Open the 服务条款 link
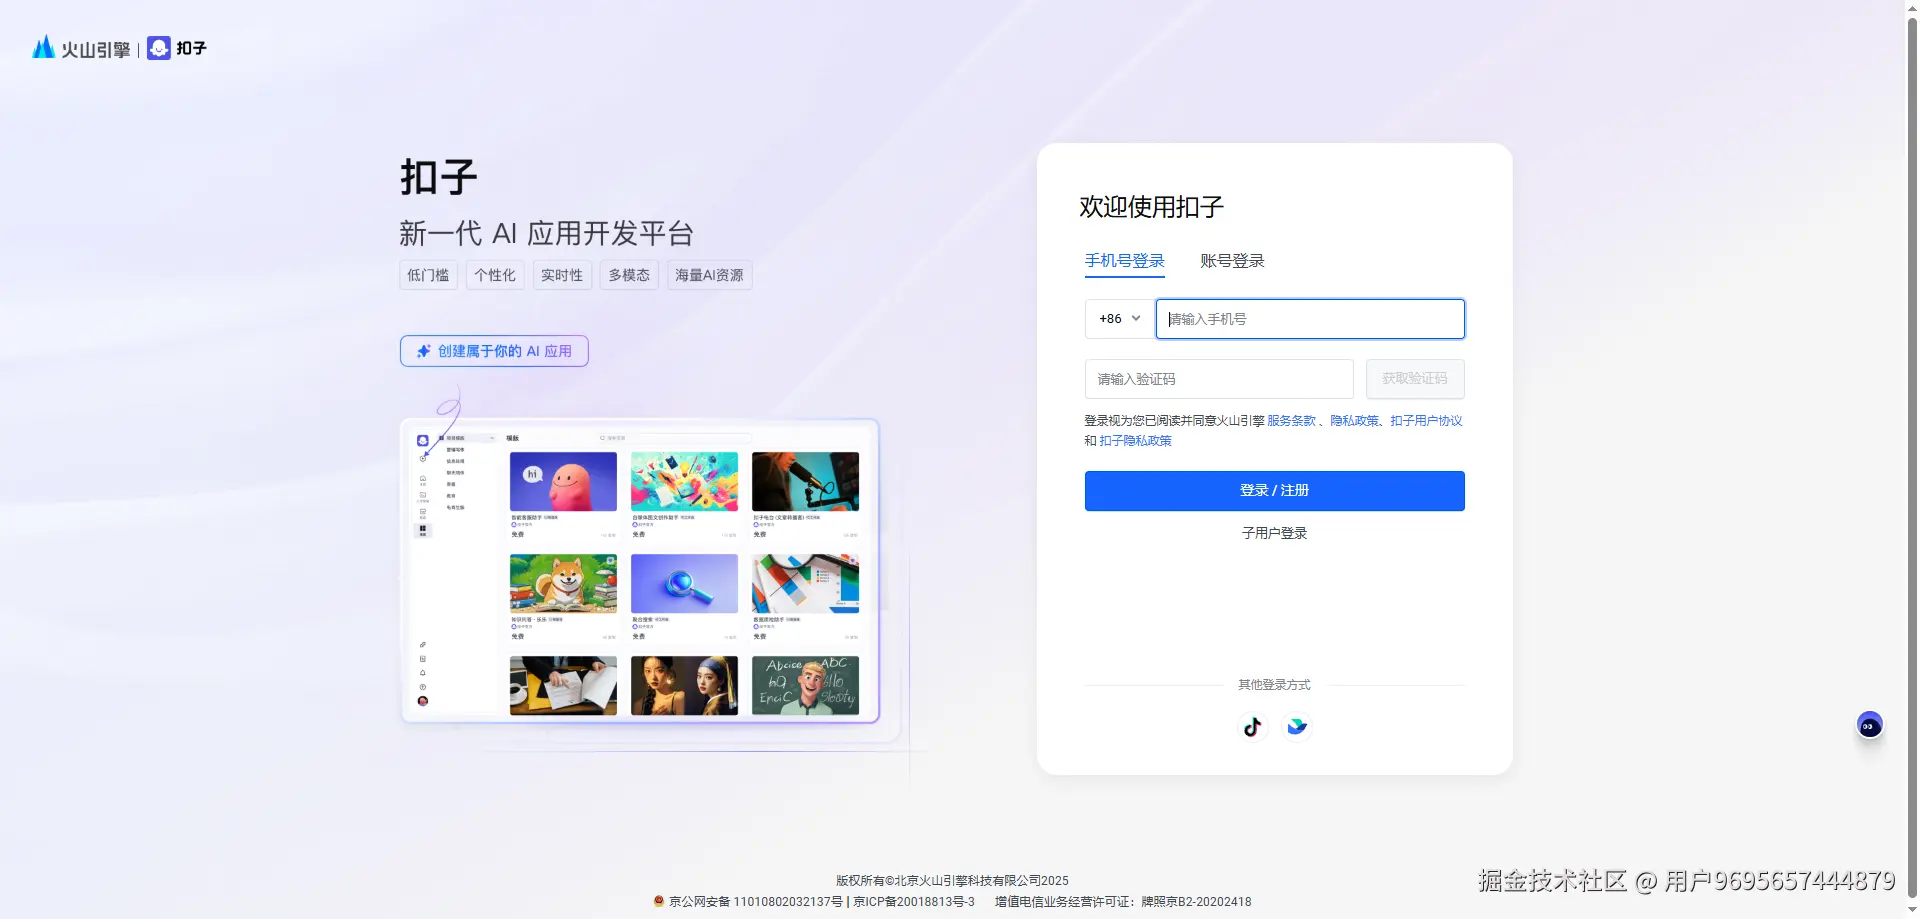This screenshot has width=1920, height=919. pos(1292,421)
